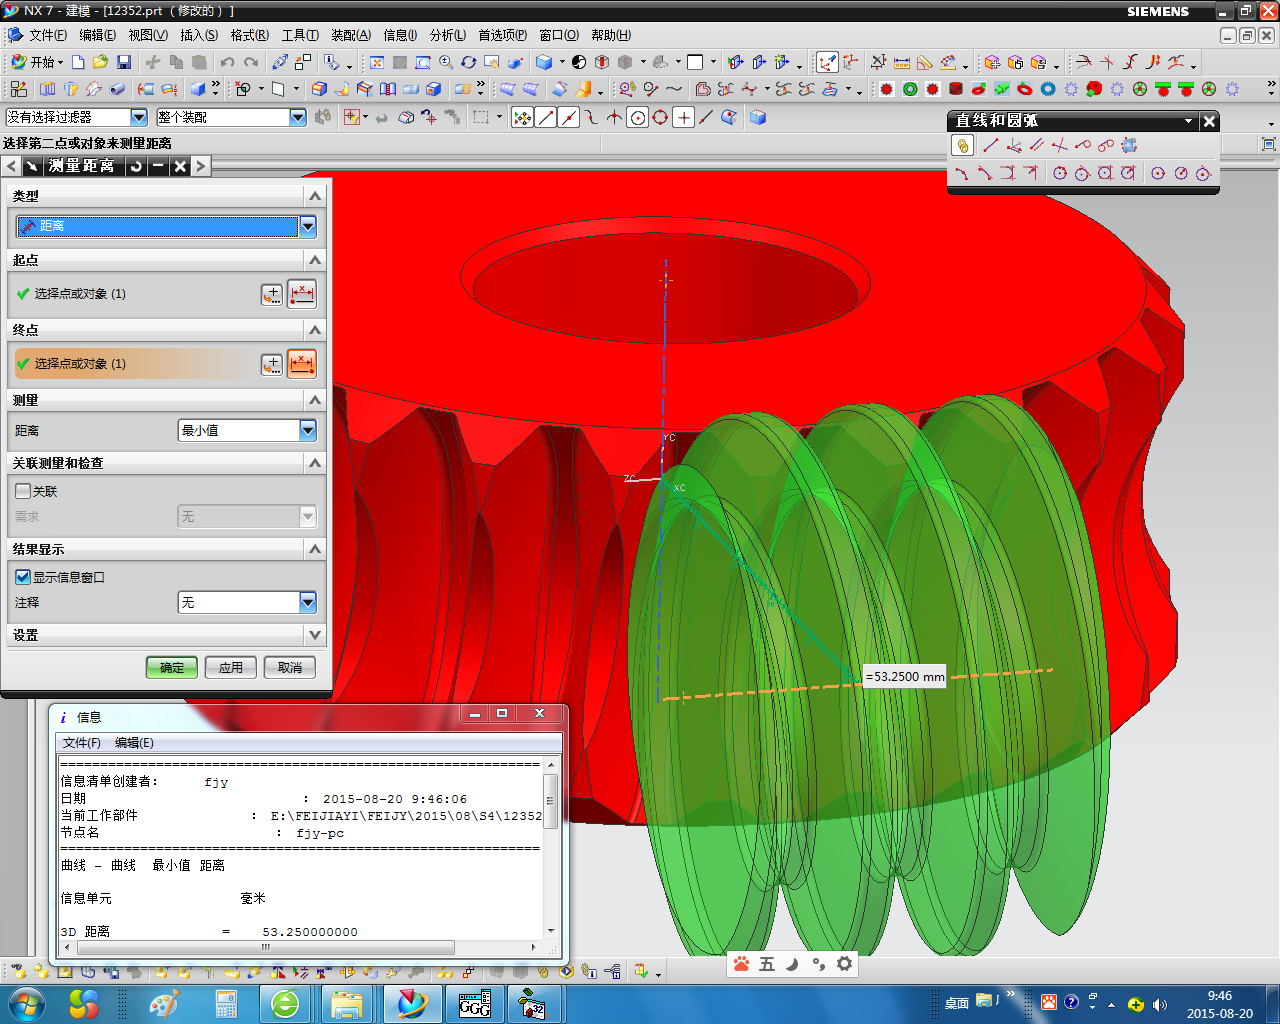Screen dimensions: 1280x1024
Task: Click the volume speaker tray icon
Action: click(1160, 1004)
